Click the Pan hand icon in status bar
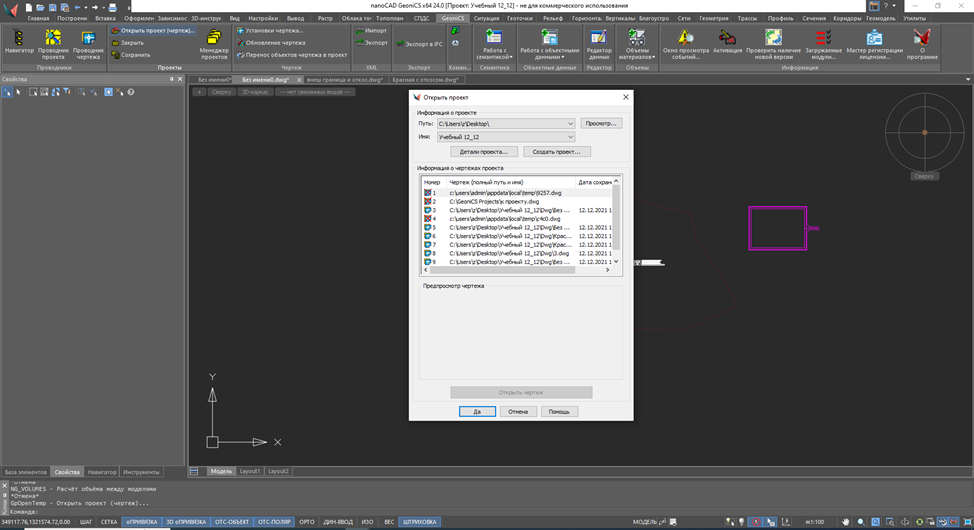 [x=845, y=522]
